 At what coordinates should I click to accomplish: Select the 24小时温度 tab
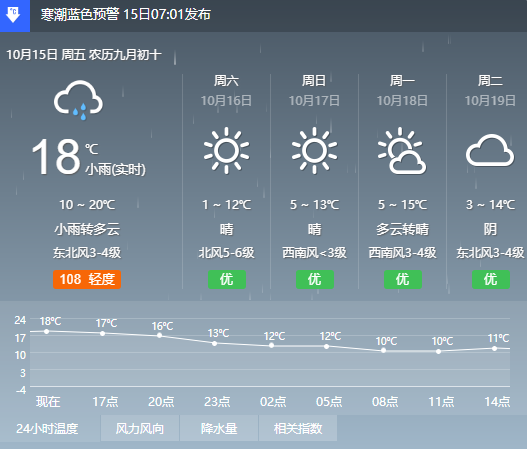(47, 428)
